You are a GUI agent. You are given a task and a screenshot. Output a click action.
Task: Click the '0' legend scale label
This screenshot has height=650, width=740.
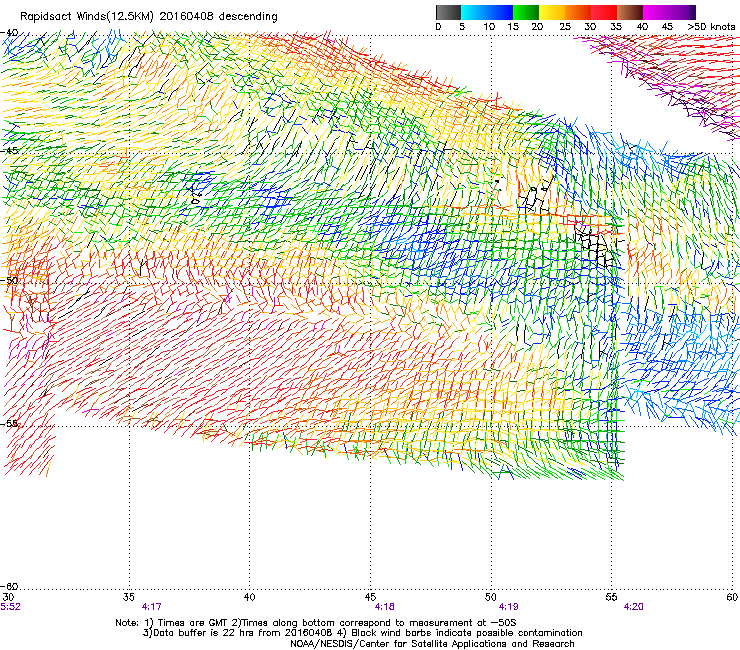(x=438, y=27)
